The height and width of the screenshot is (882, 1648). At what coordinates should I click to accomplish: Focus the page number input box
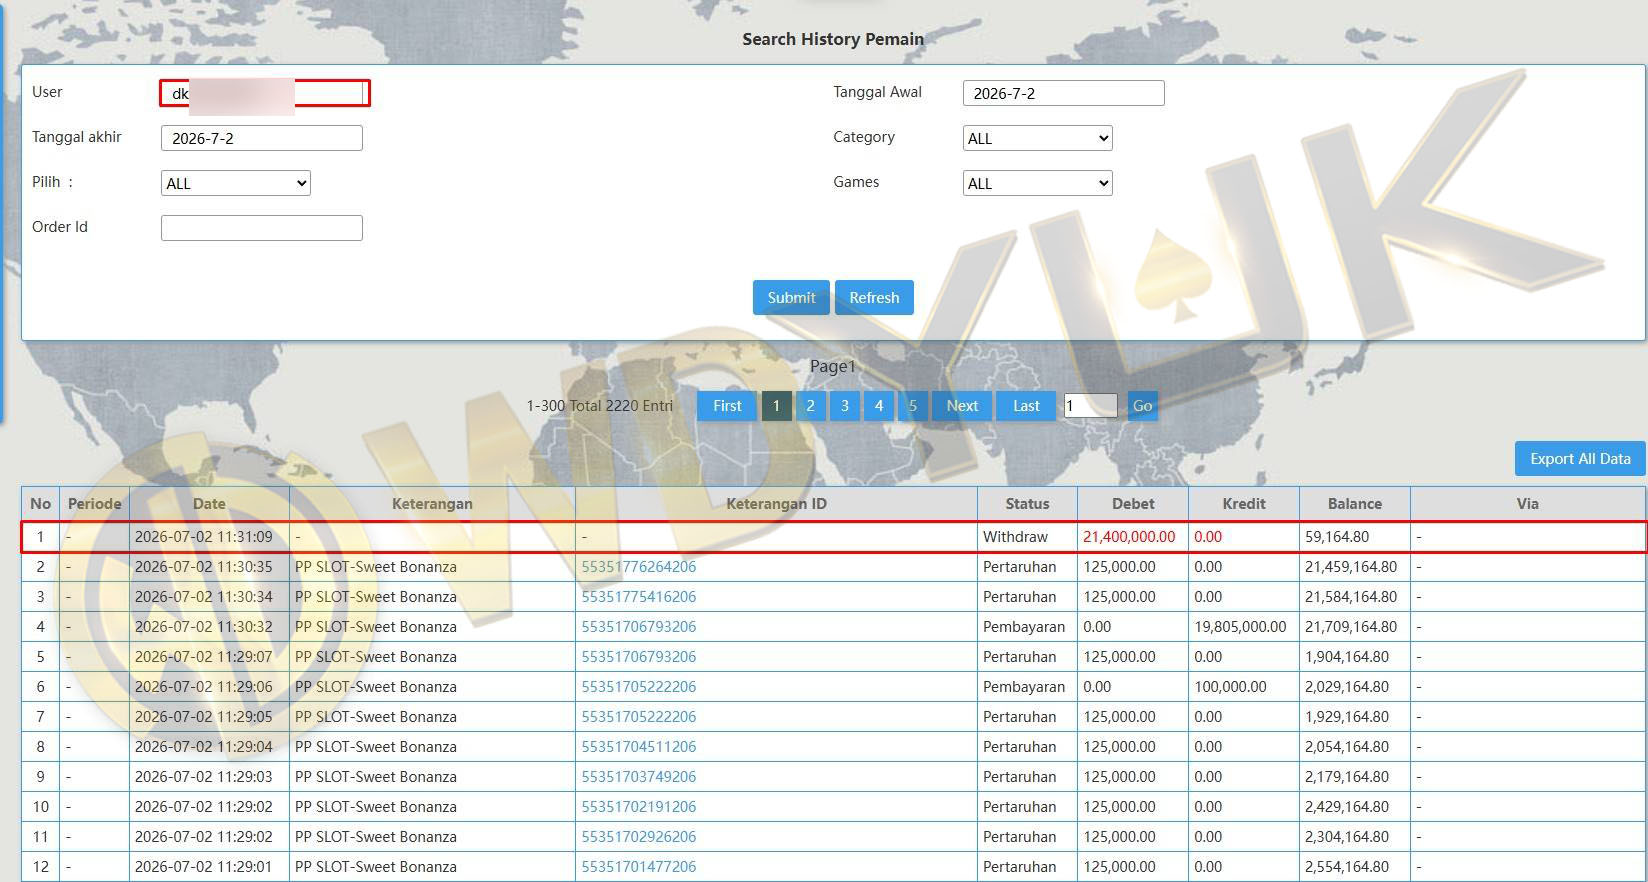point(1090,406)
